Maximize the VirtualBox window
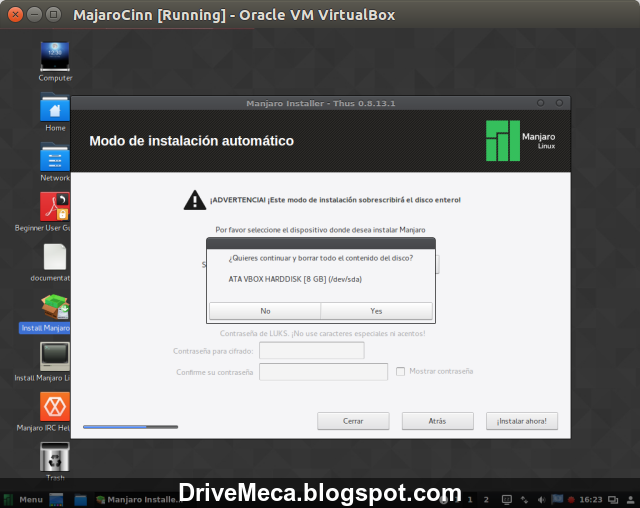The height and width of the screenshot is (508, 640). click(x=53, y=15)
